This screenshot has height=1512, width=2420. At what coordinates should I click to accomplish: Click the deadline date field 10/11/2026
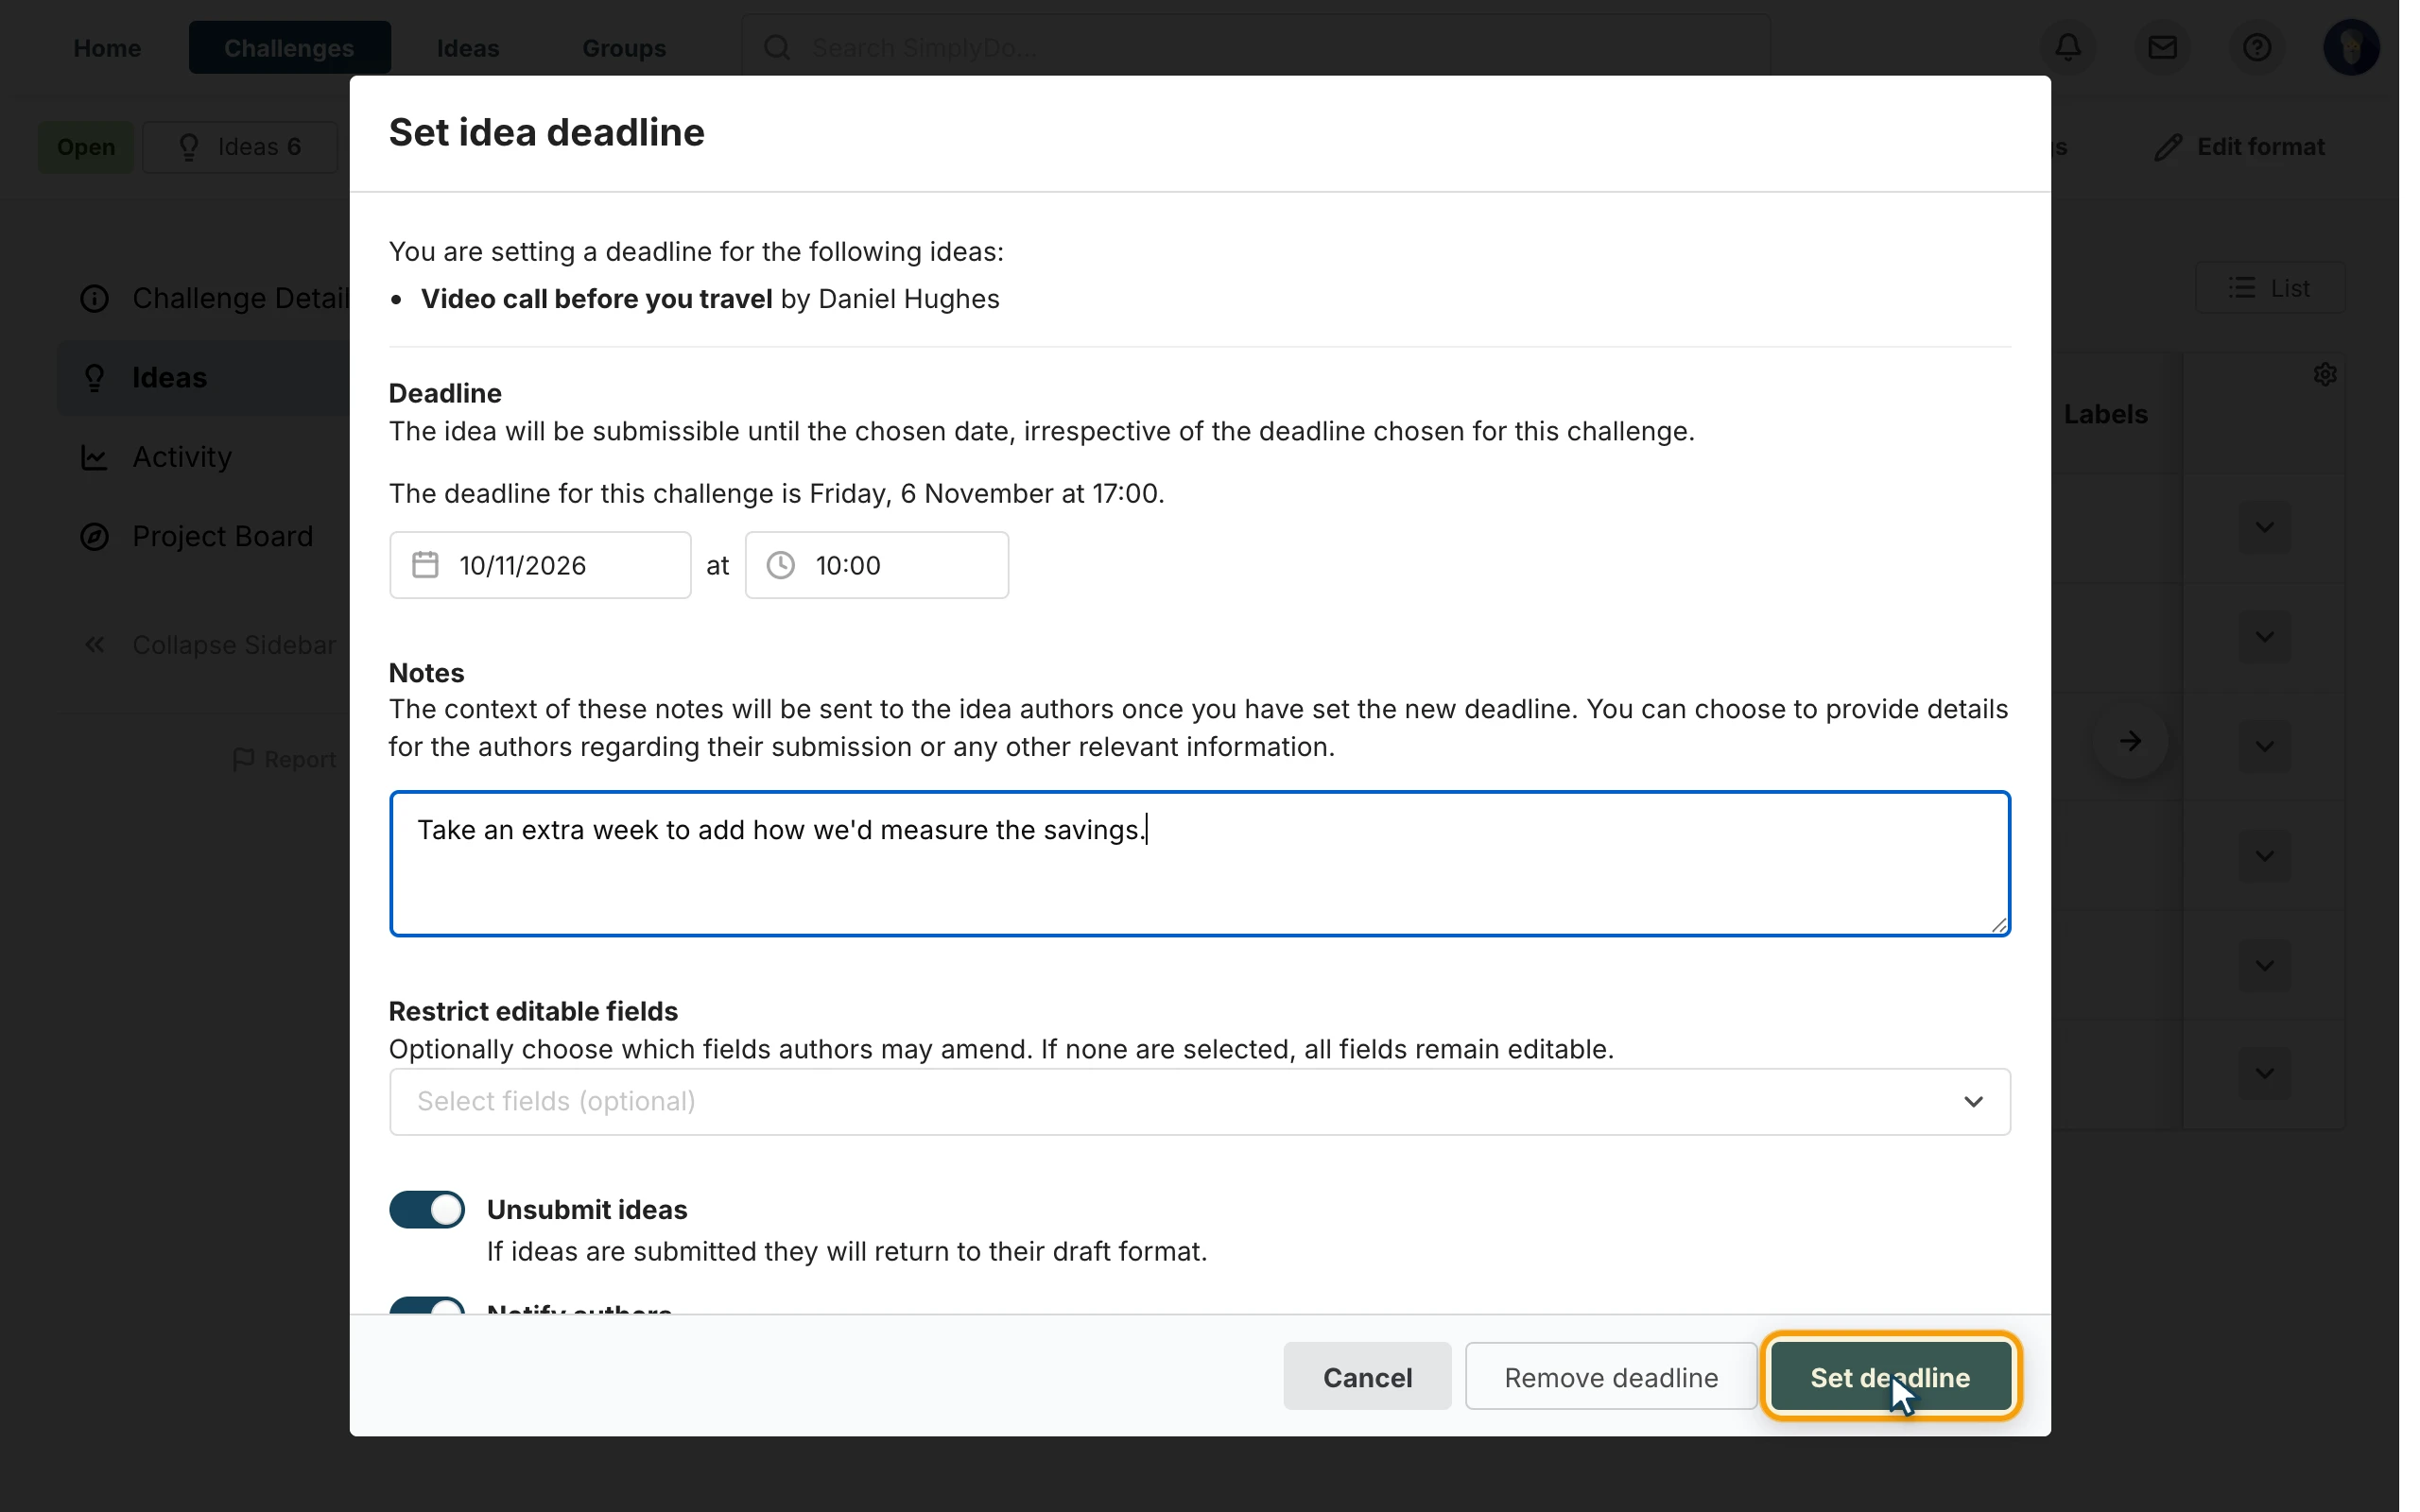pyautogui.click(x=540, y=565)
